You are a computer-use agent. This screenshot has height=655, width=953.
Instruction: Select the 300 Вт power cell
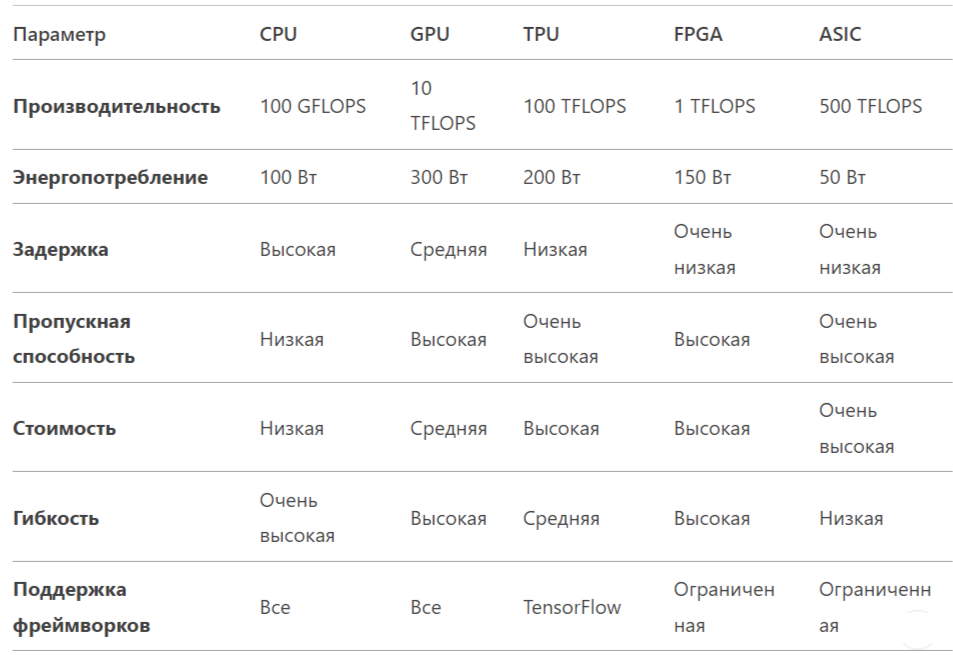click(439, 178)
